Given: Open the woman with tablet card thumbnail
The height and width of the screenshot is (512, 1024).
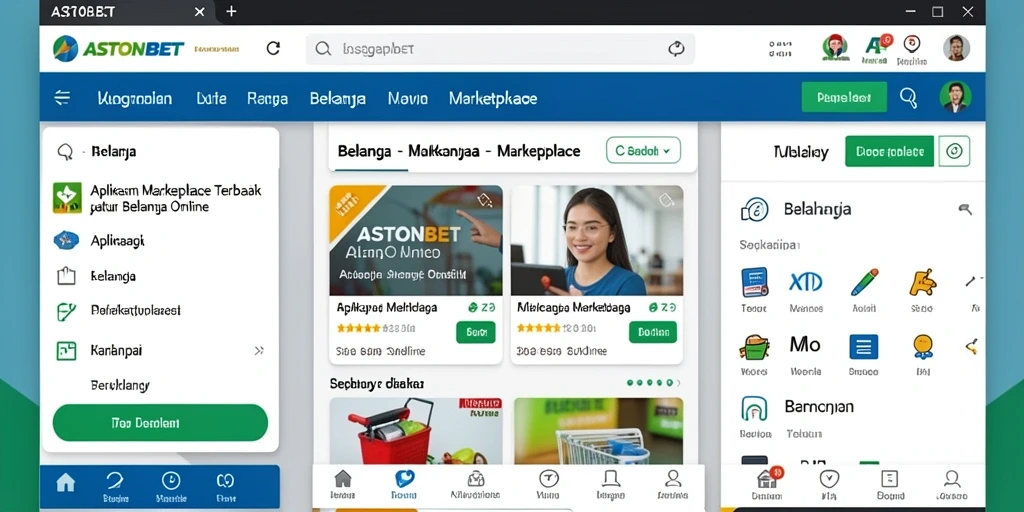Looking at the screenshot, I should (597, 240).
